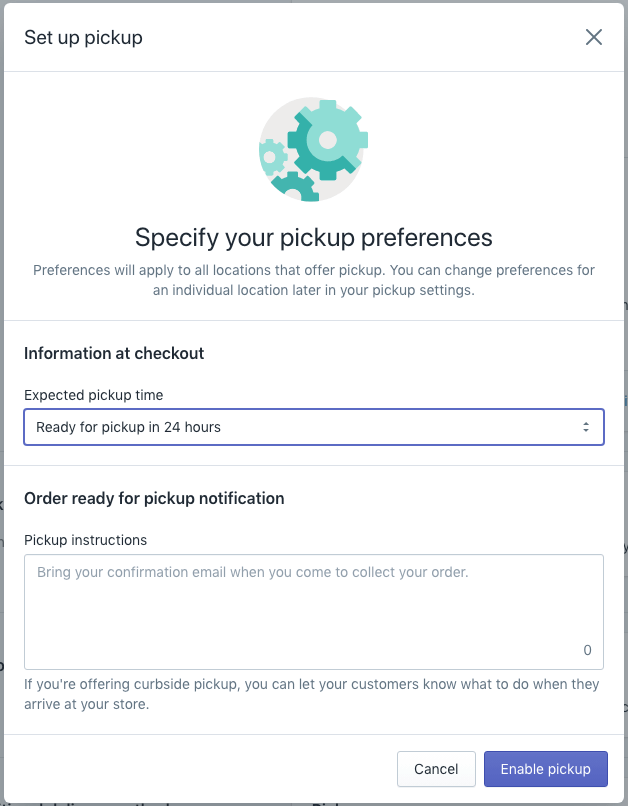Click the white hub of the large gear
Image resolution: width=628 pixels, height=806 pixels.
[x=328, y=139]
